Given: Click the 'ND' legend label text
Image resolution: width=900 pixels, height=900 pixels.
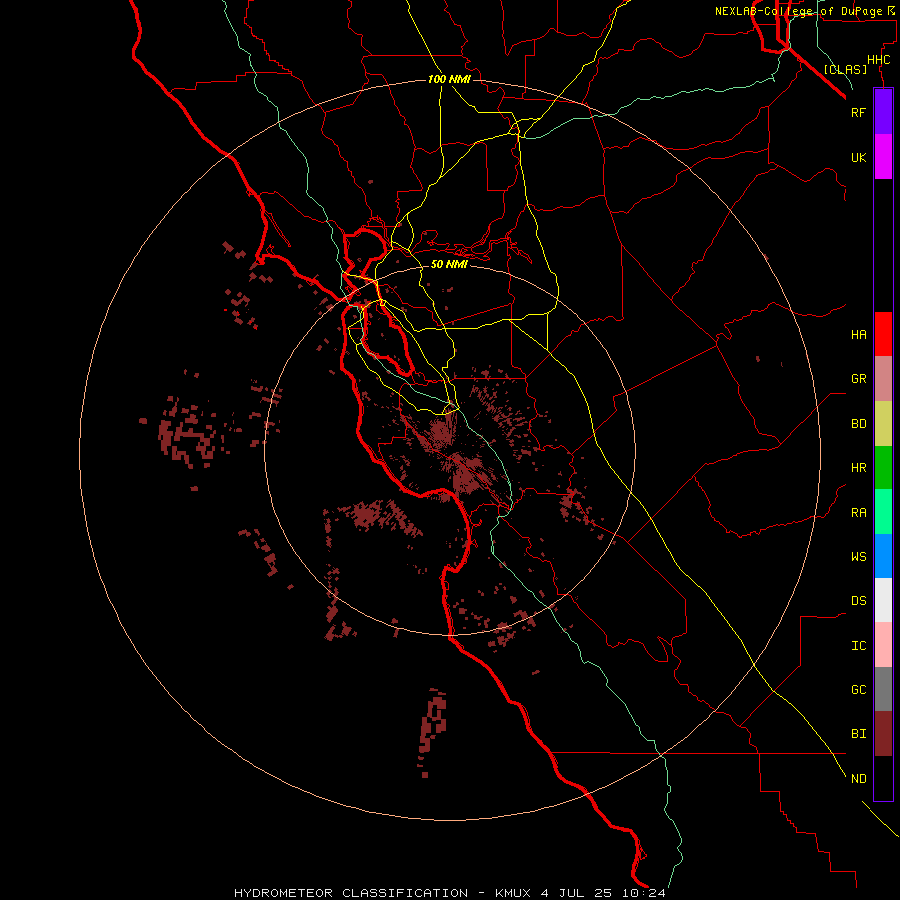Looking at the screenshot, I should pyautogui.click(x=858, y=779).
